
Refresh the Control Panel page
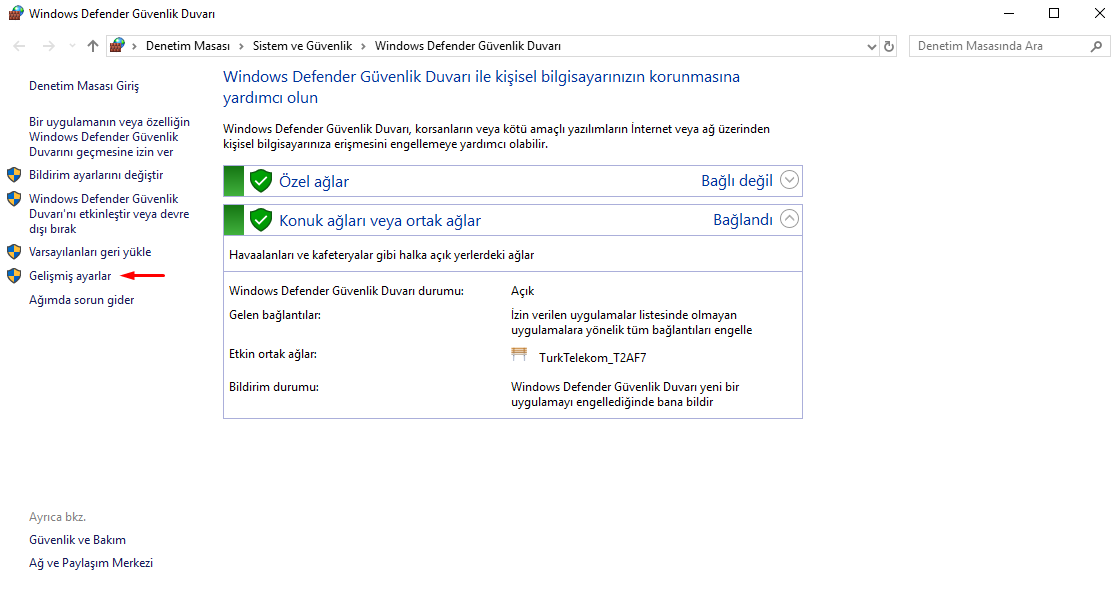(x=889, y=46)
